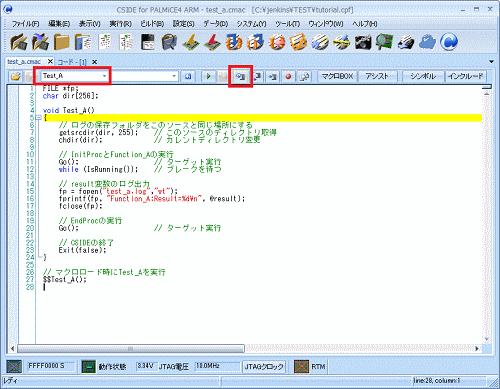Open the tab list arrow at right
Viewport: 500px width, 389px height.
pos(491,62)
